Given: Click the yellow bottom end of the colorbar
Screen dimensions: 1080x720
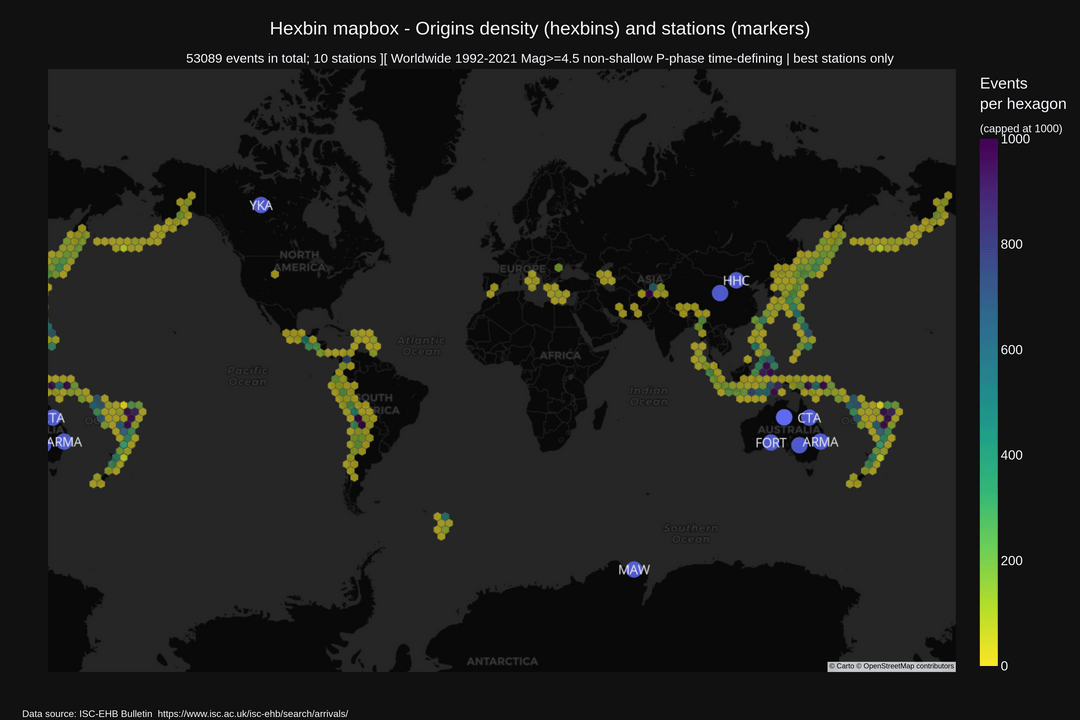Looking at the screenshot, I should click(x=987, y=660).
